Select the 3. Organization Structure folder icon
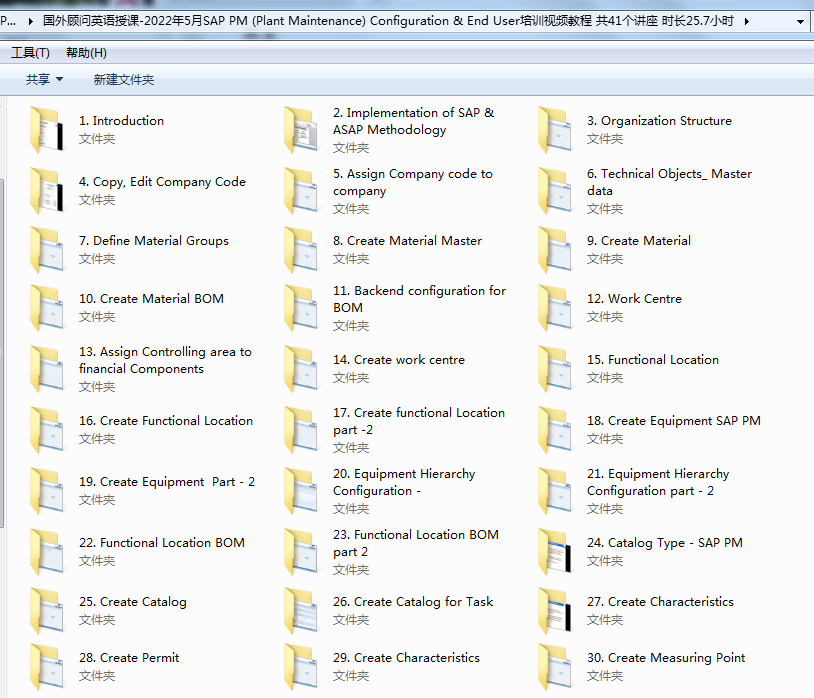 555,130
